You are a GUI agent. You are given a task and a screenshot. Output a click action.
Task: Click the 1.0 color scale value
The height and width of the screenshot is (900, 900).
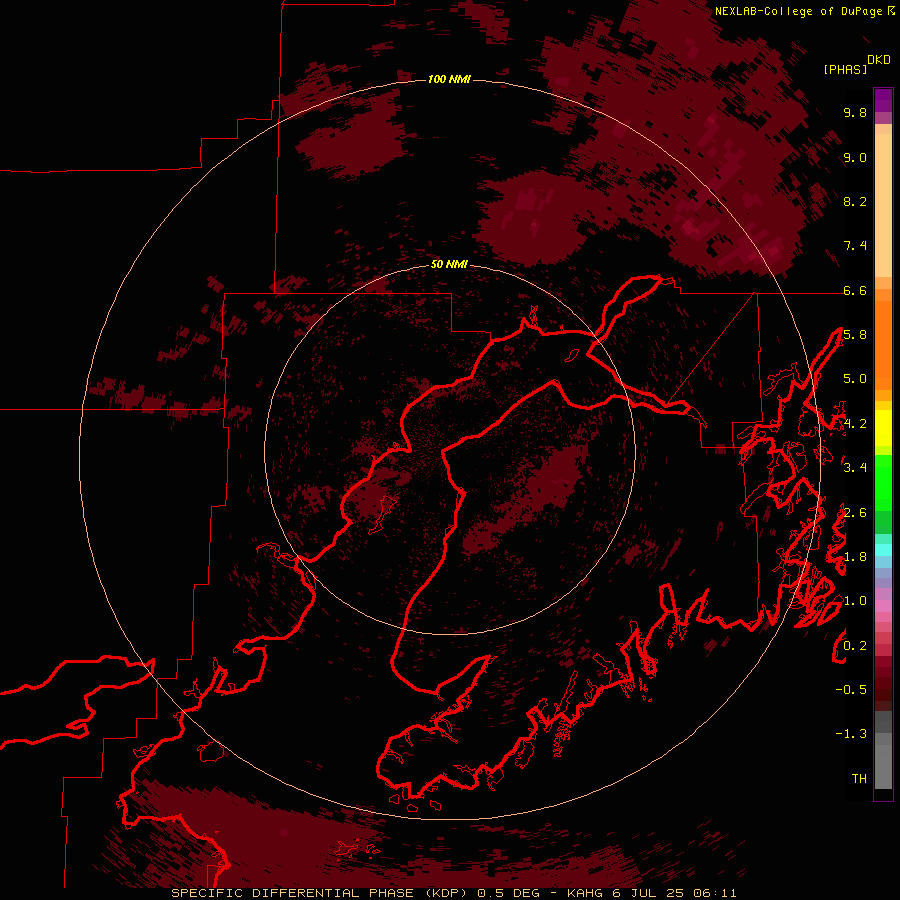tap(855, 601)
